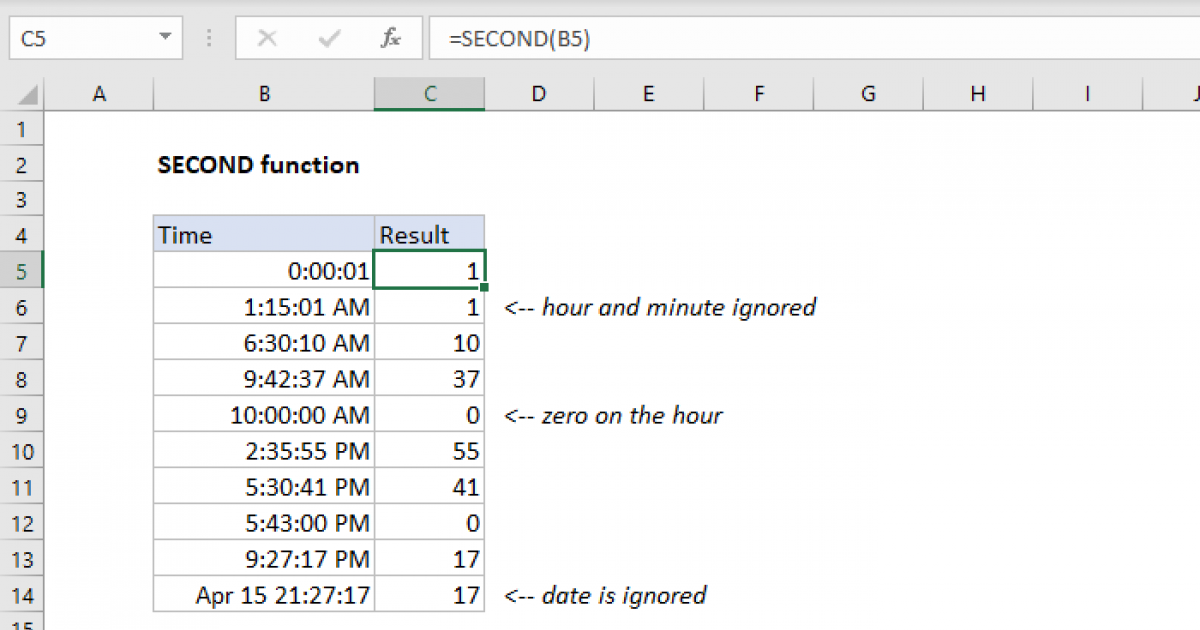This screenshot has height=630, width=1200.
Task: Click the SECOND function title cell
Action: click(257, 165)
